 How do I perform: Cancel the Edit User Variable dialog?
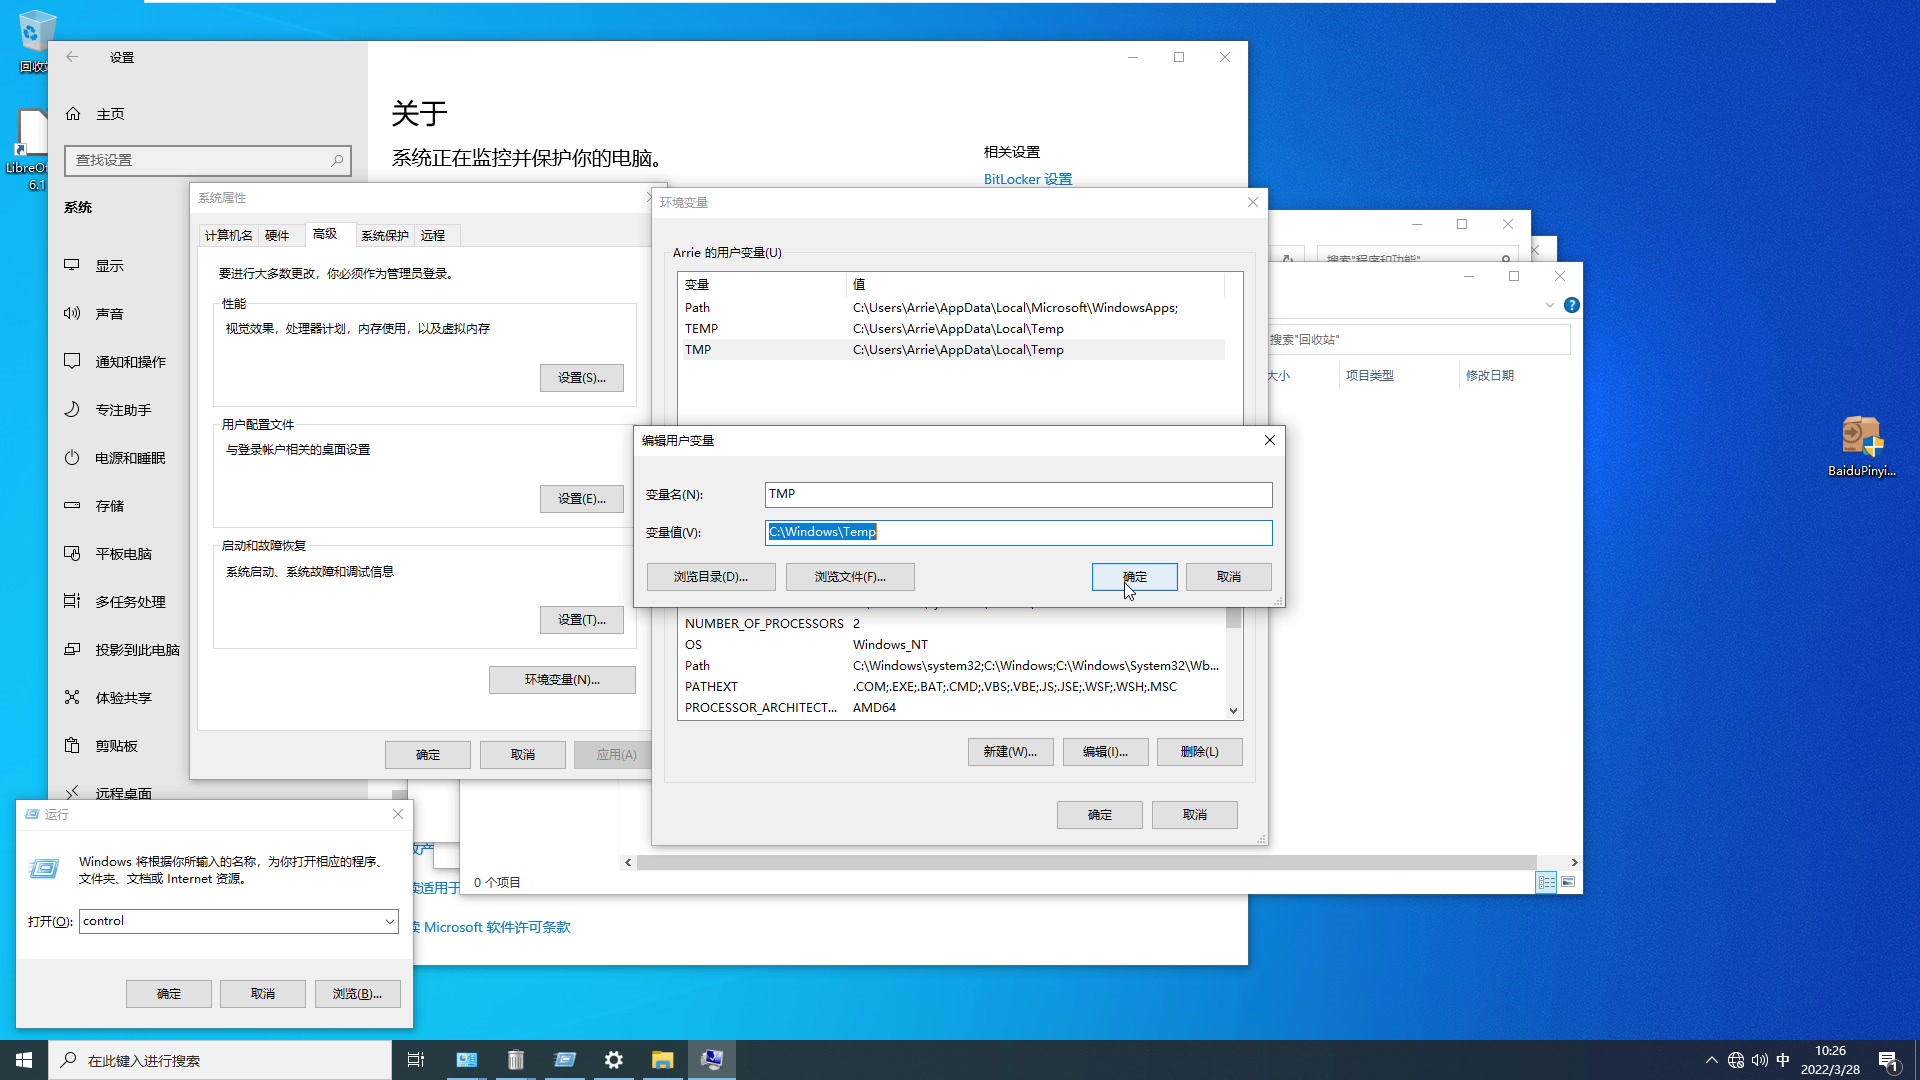(x=1228, y=577)
